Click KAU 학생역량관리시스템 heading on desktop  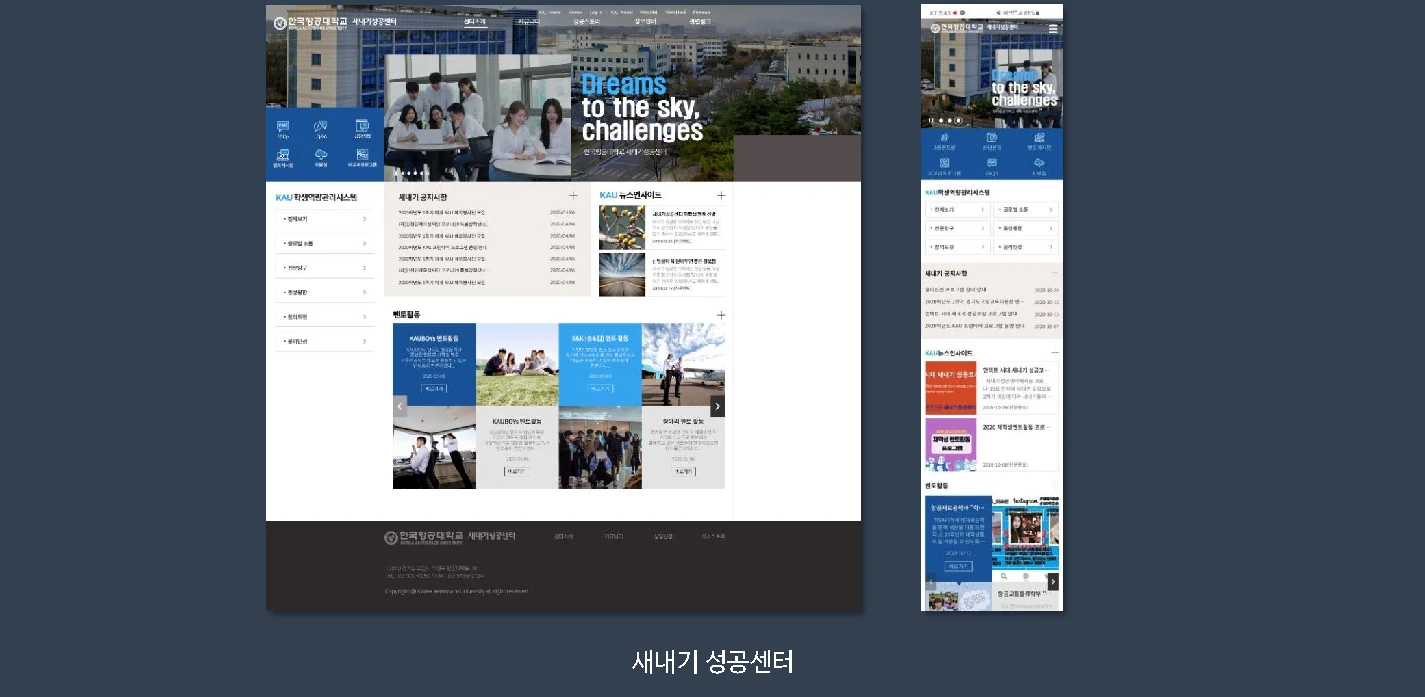pyautogui.click(x=316, y=197)
